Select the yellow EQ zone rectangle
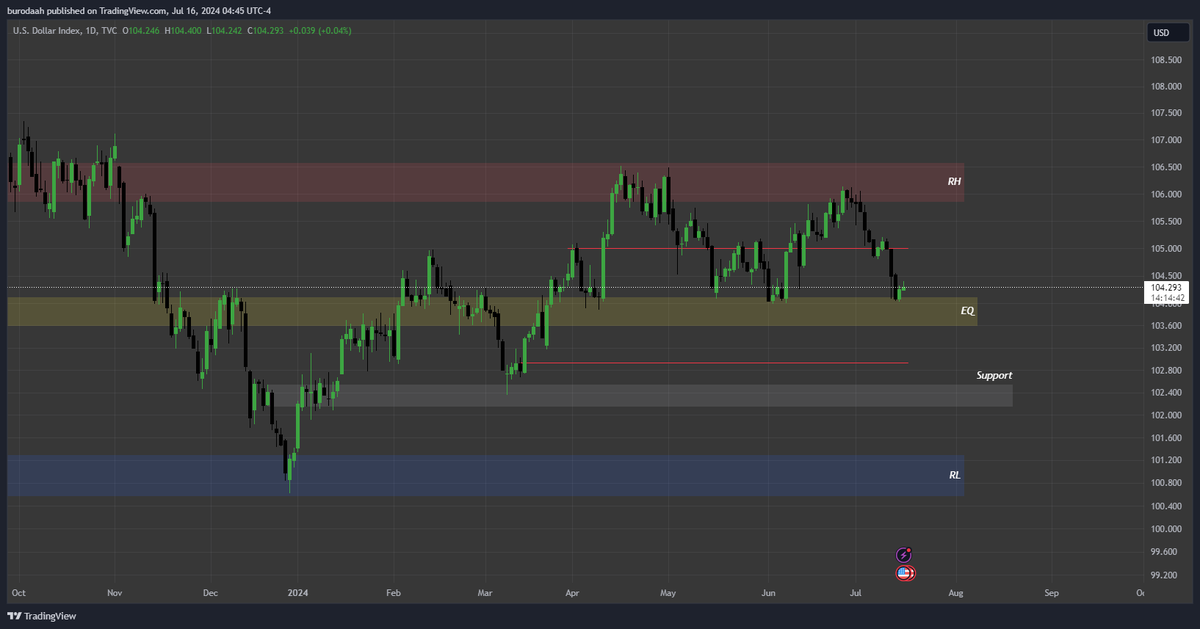The height and width of the screenshot is (629, 1200). point(493,311)
